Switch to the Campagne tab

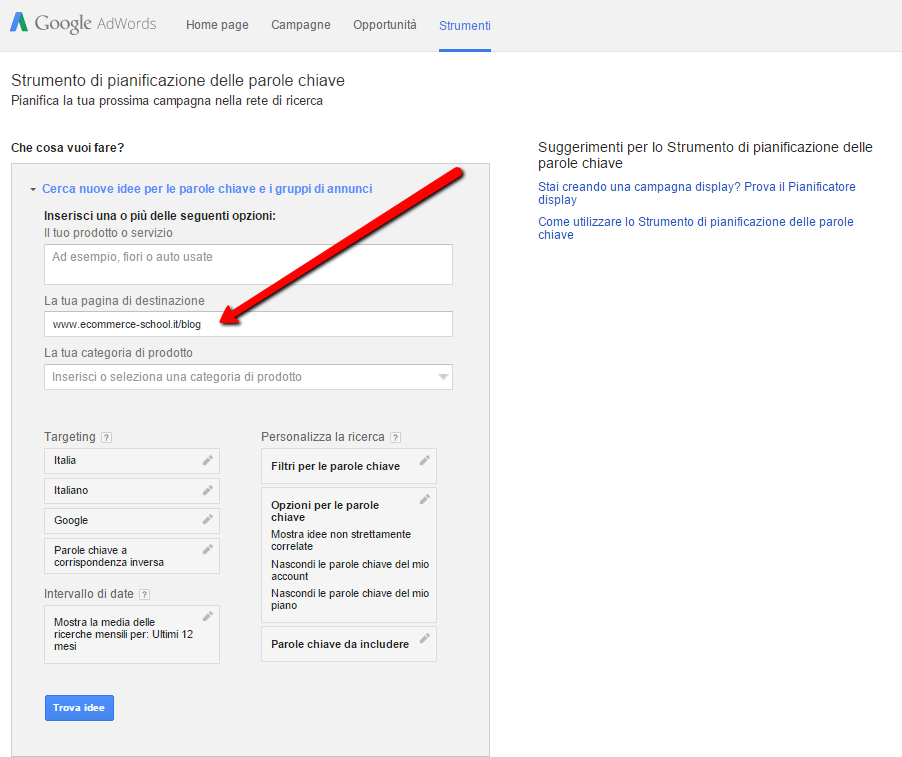click(x=300, y=25)
